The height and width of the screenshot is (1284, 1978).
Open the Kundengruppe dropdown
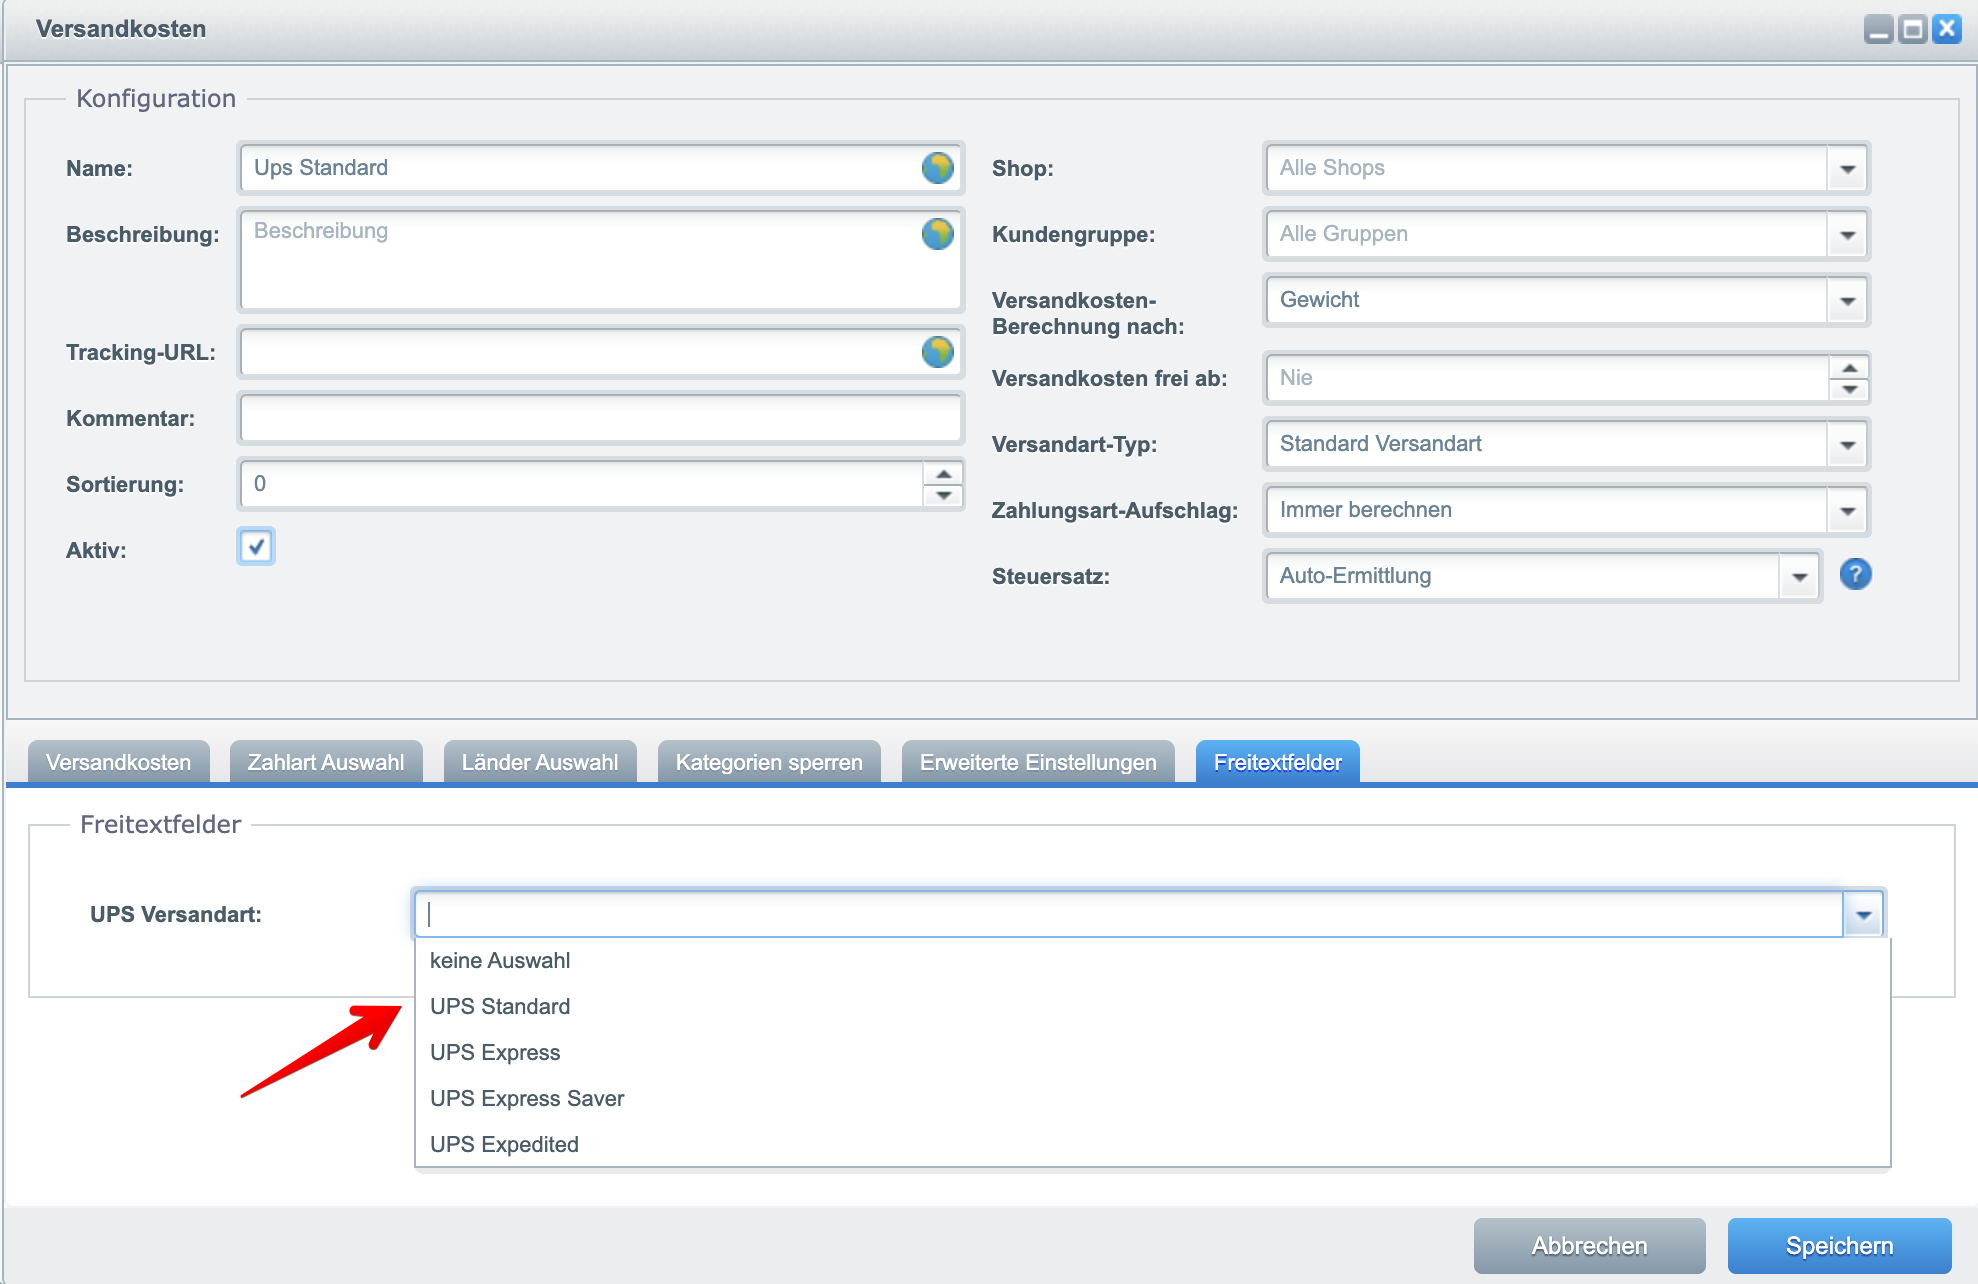[1847, 234]
